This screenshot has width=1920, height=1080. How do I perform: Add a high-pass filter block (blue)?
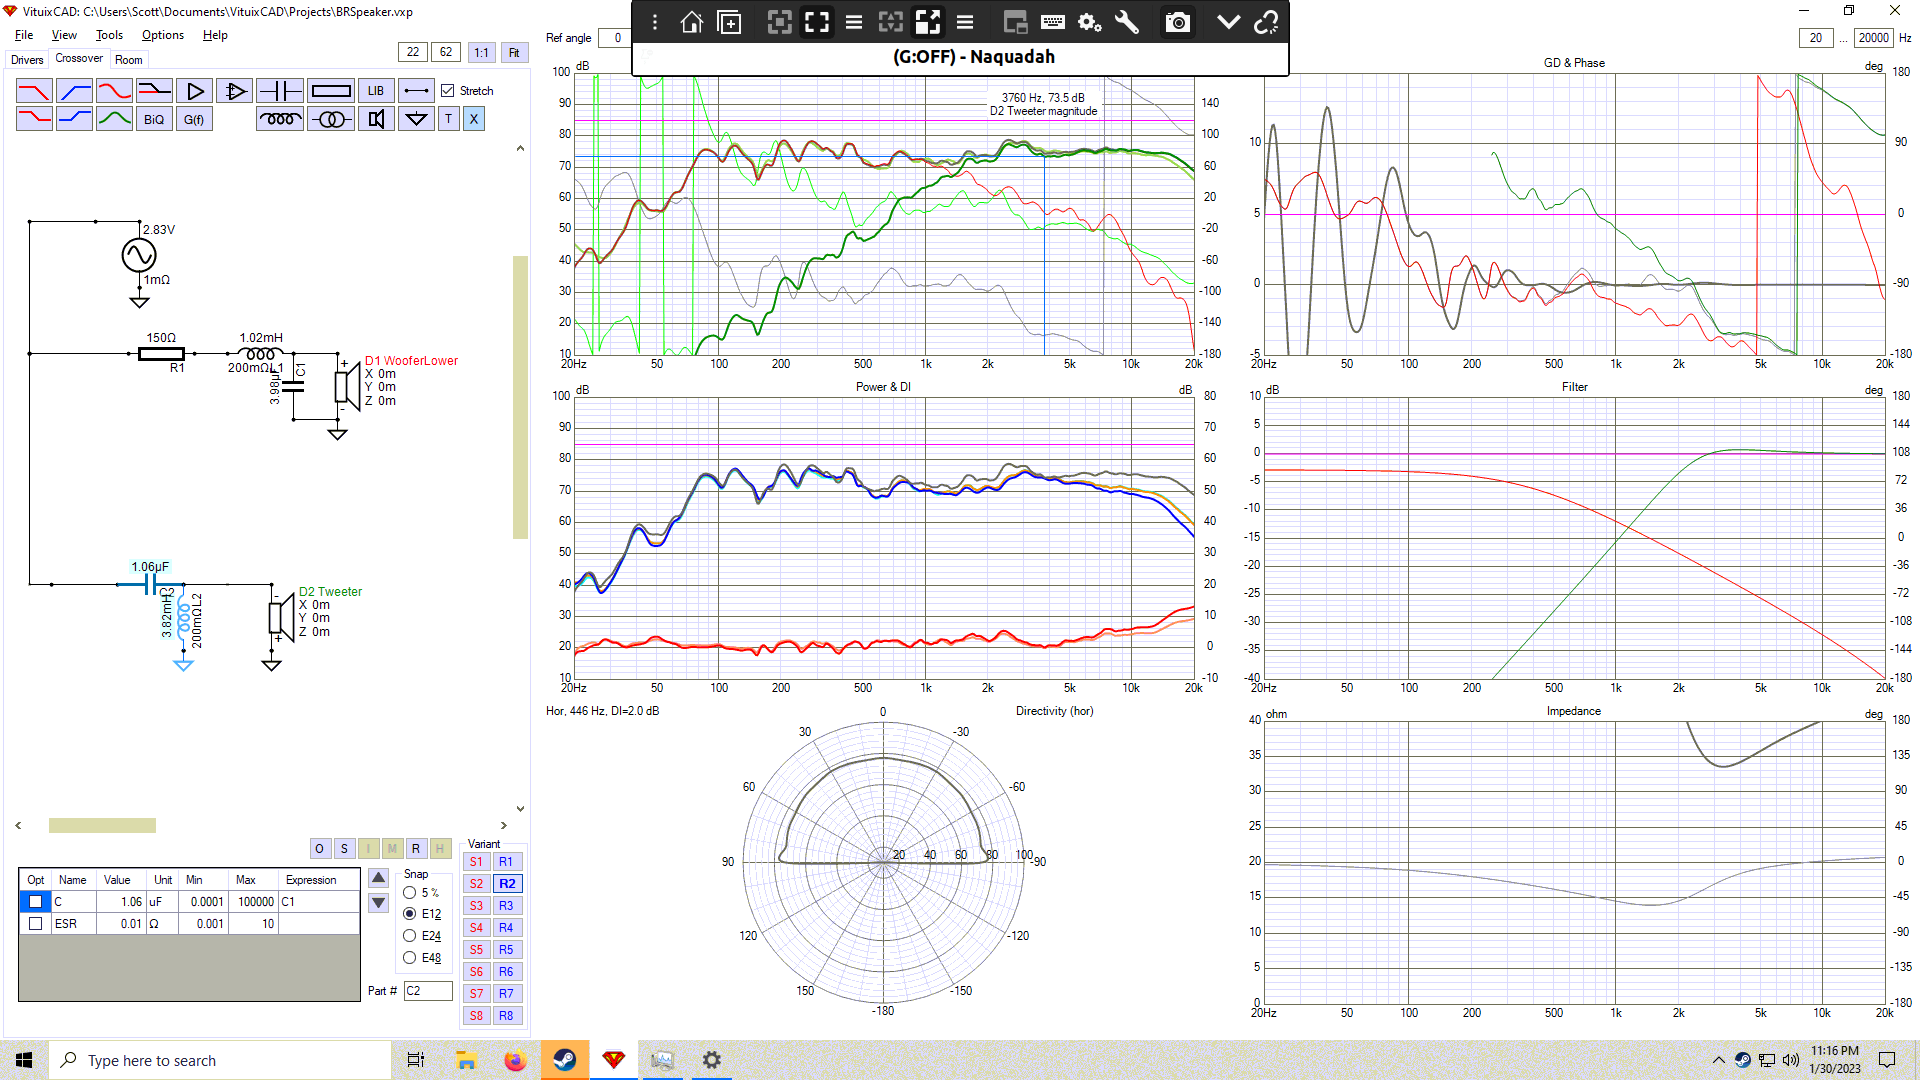point(75,91)
